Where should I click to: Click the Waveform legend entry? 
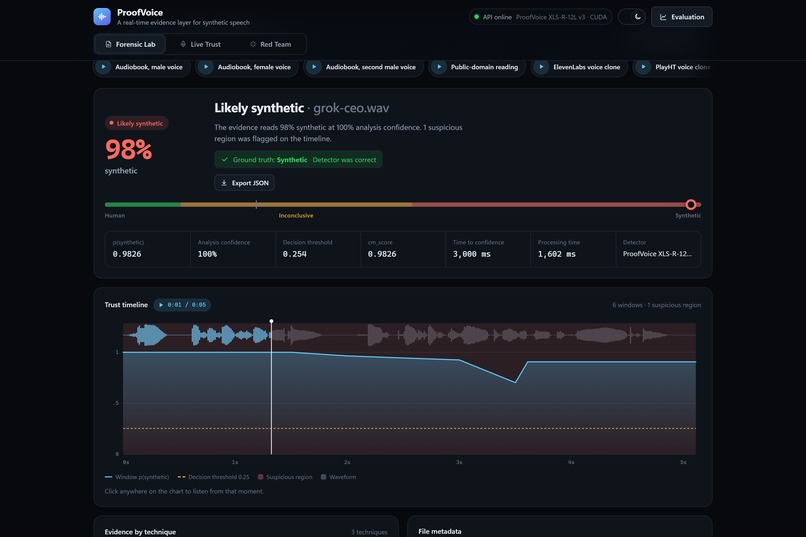tap(338, 477)
